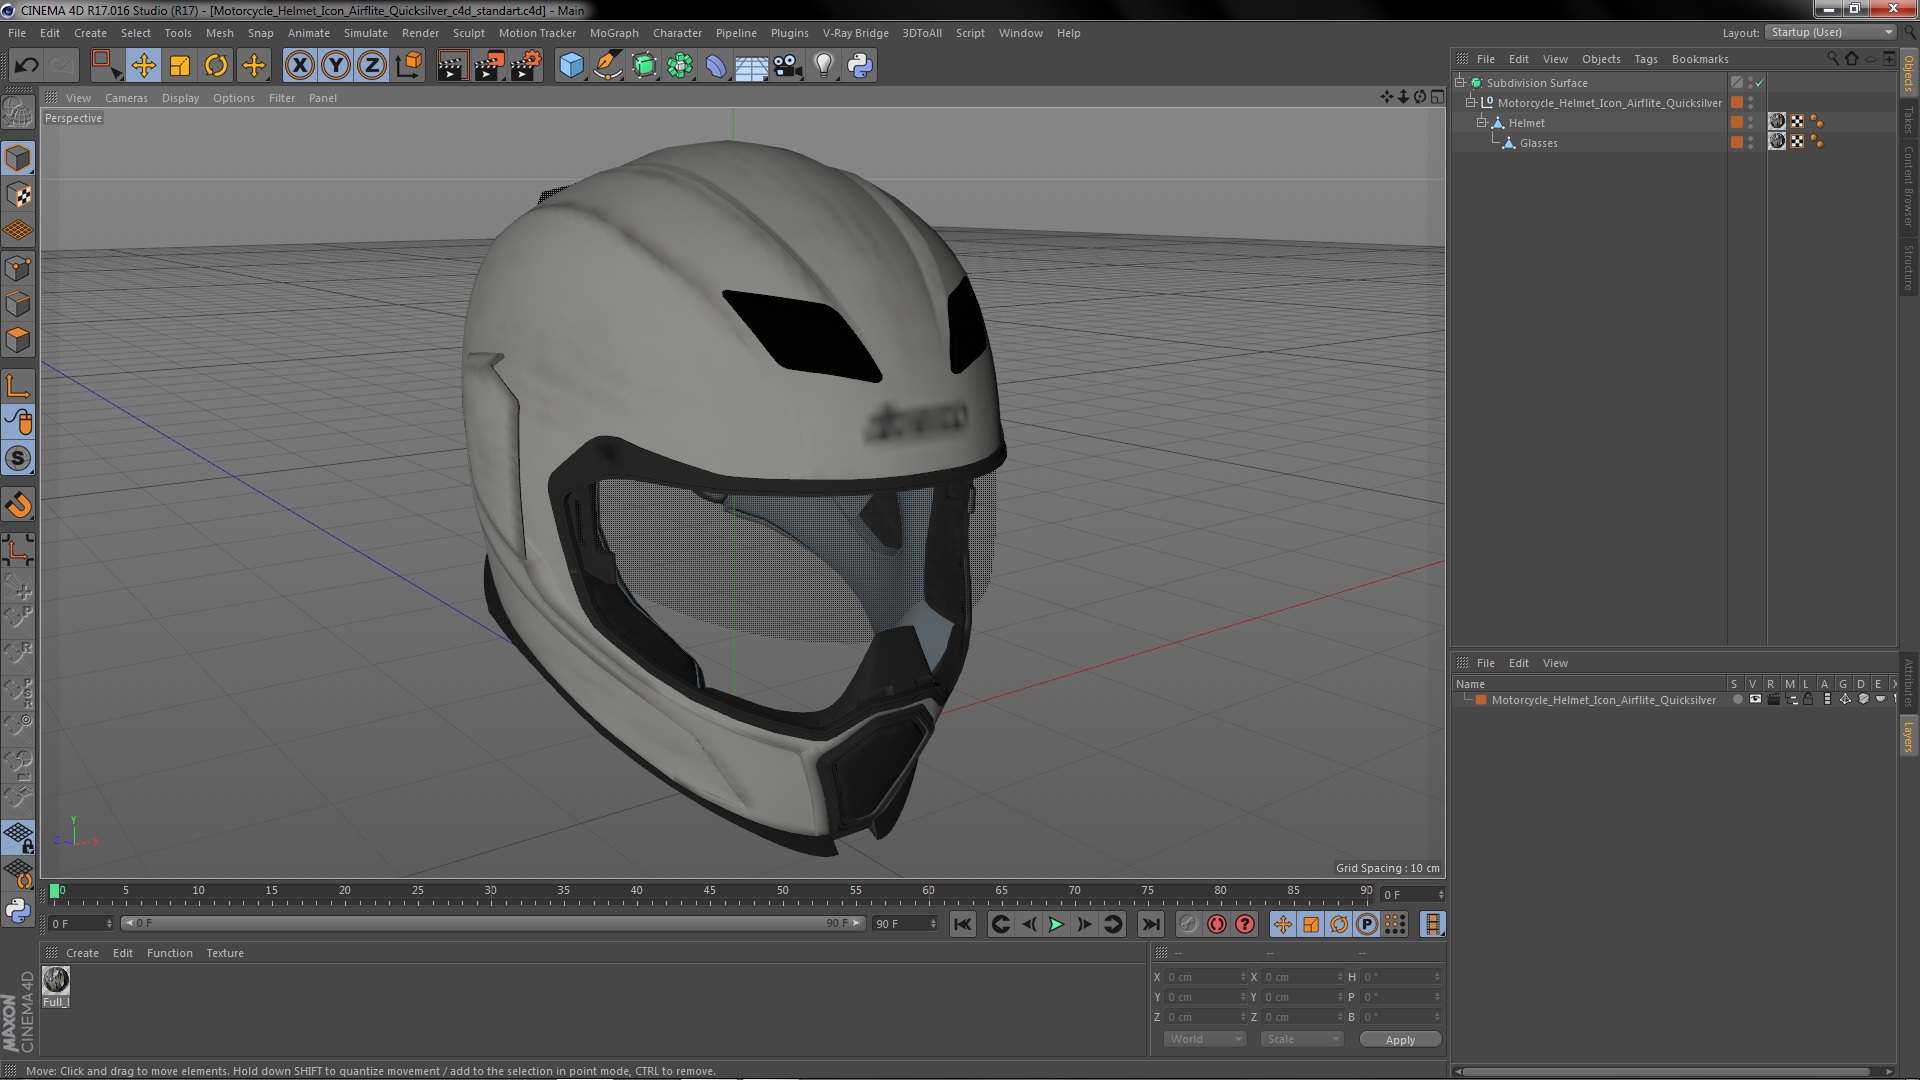This screenshot has height=1080, width=1920.
Task: Open the Object Manager Tags menu
Action: coord(1645,59)
